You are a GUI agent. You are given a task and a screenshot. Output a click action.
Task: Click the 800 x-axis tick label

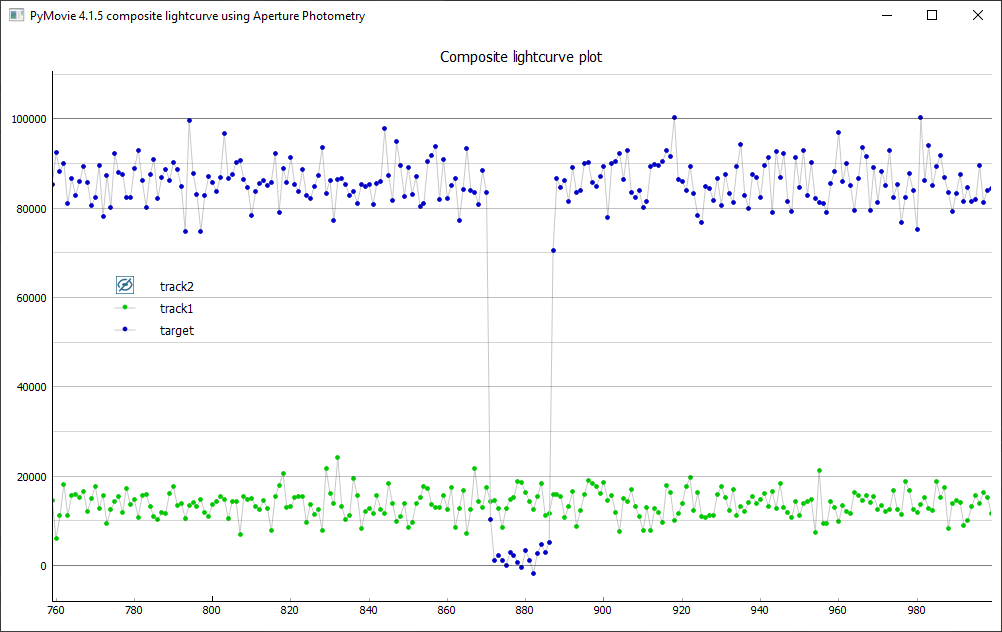point(212,610)
